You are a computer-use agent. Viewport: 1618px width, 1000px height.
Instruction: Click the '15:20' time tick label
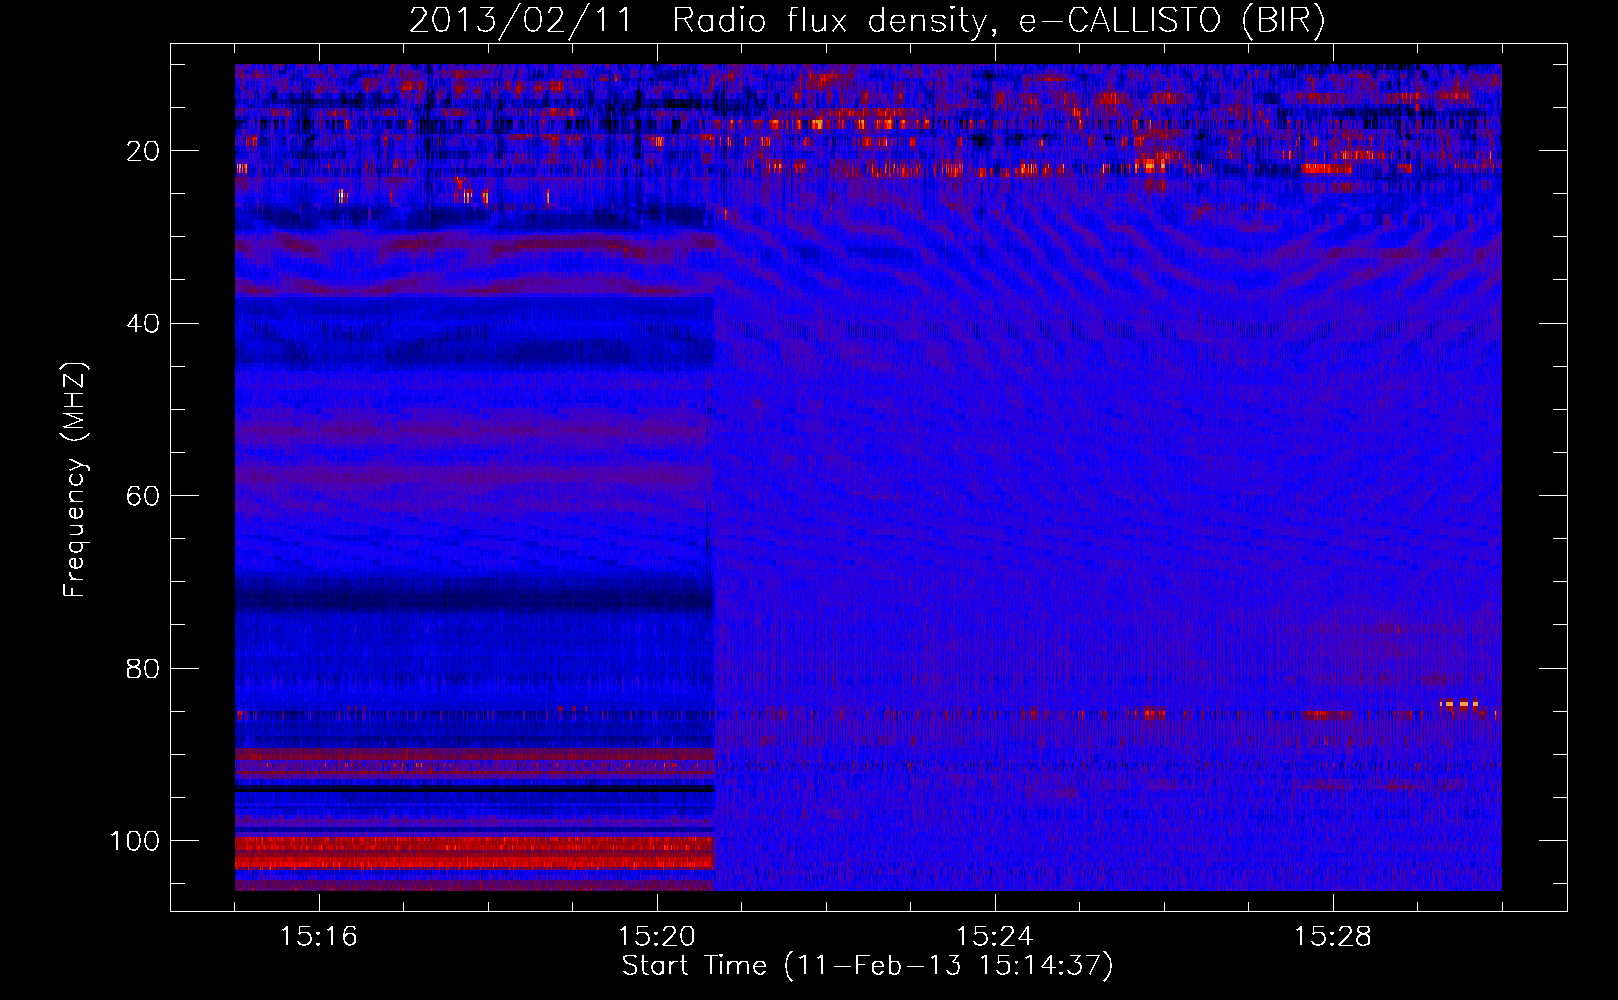point(657,937)
